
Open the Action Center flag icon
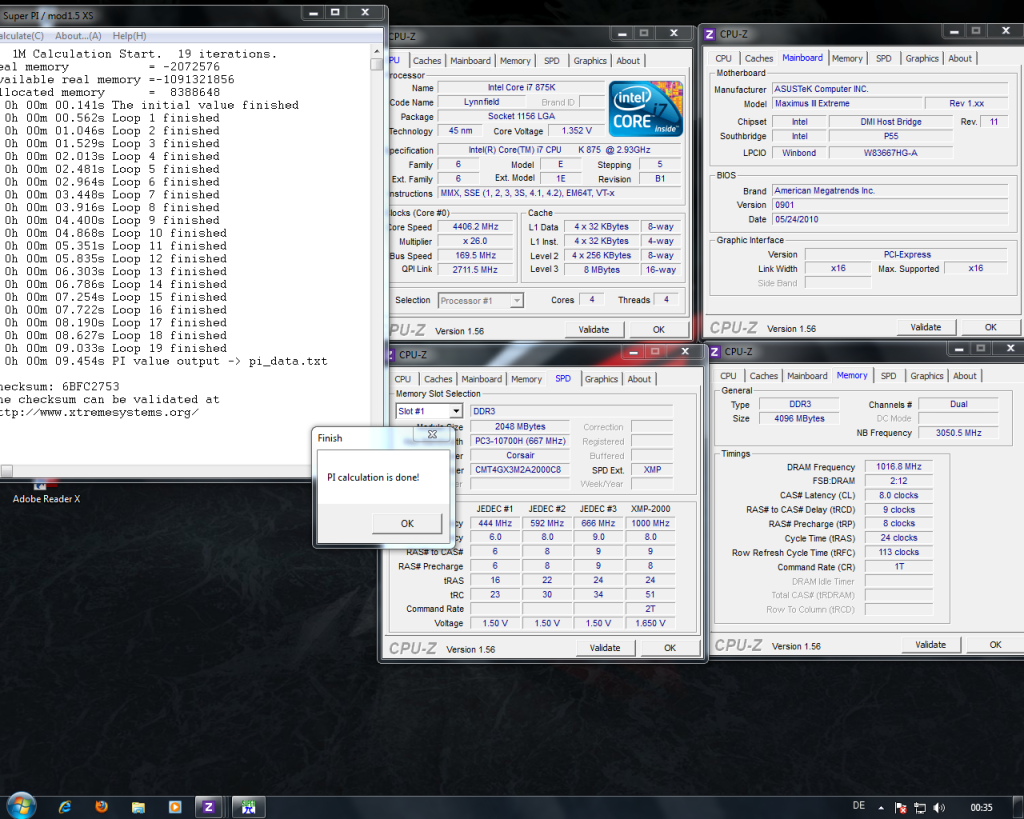coord(900,808)
